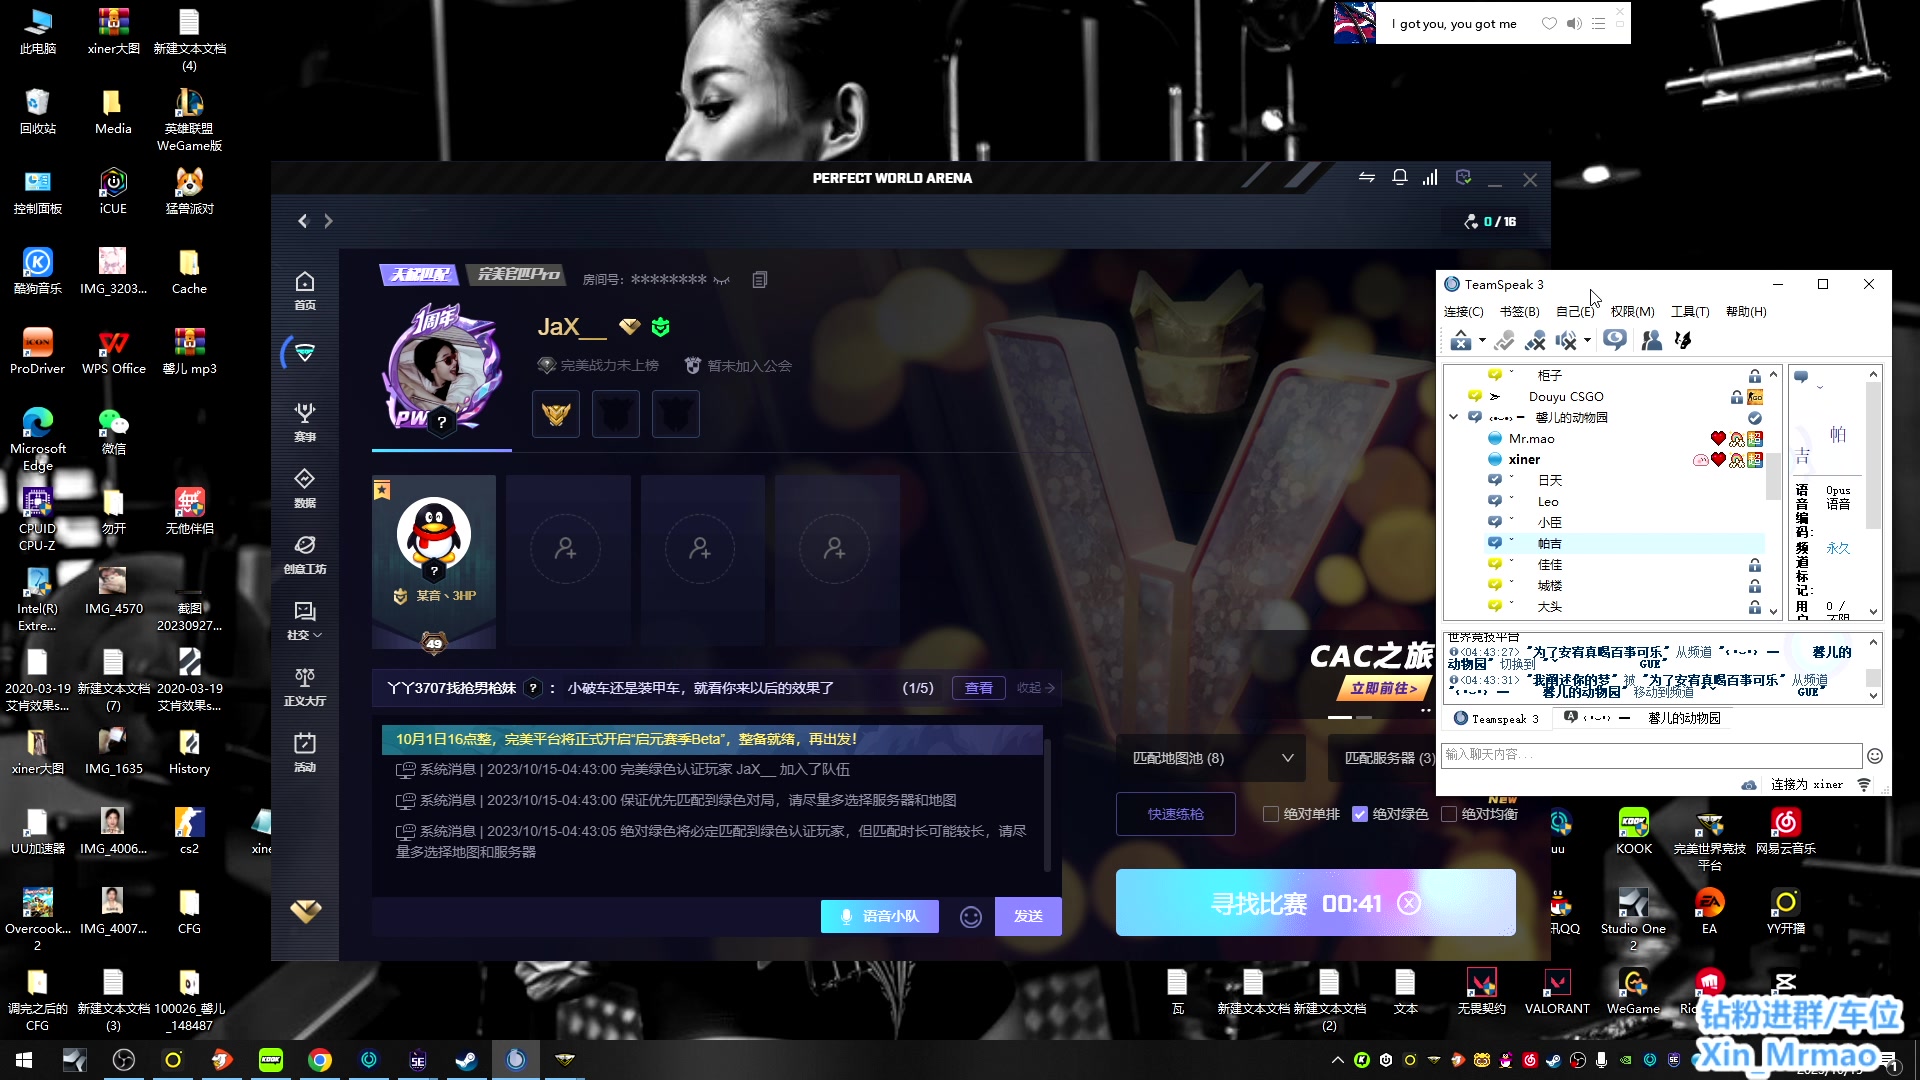
Task: Click TeamSpeak emoji smiley next to chat input
Action: (x=1875, y=756)
